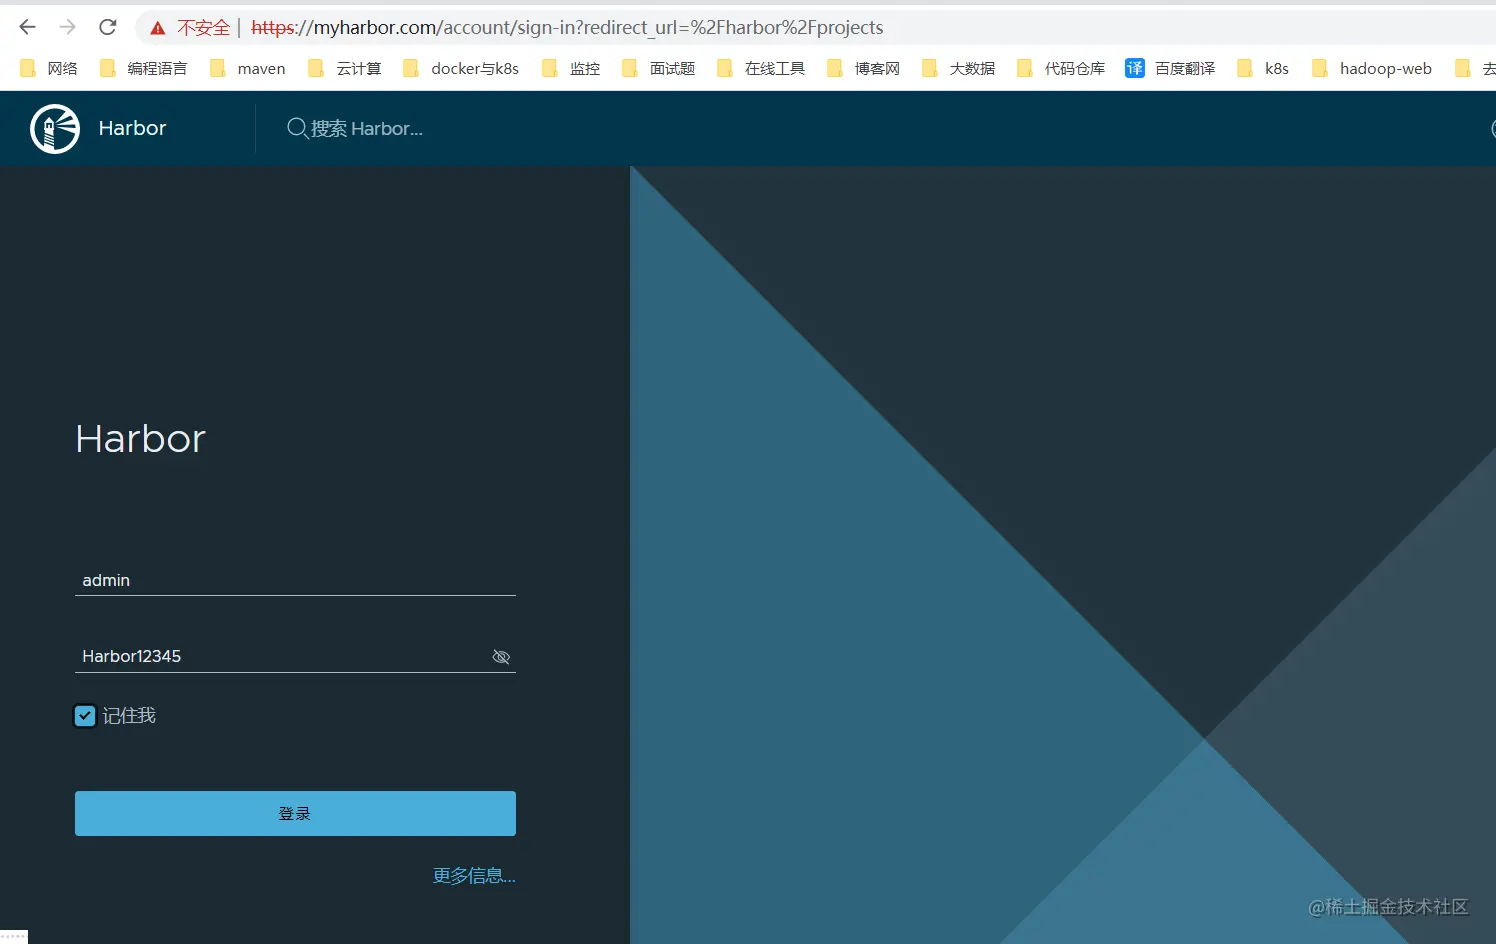Open the maven bookmark folder
Screen dimensions: 1496x944
[x=248, y=68]
